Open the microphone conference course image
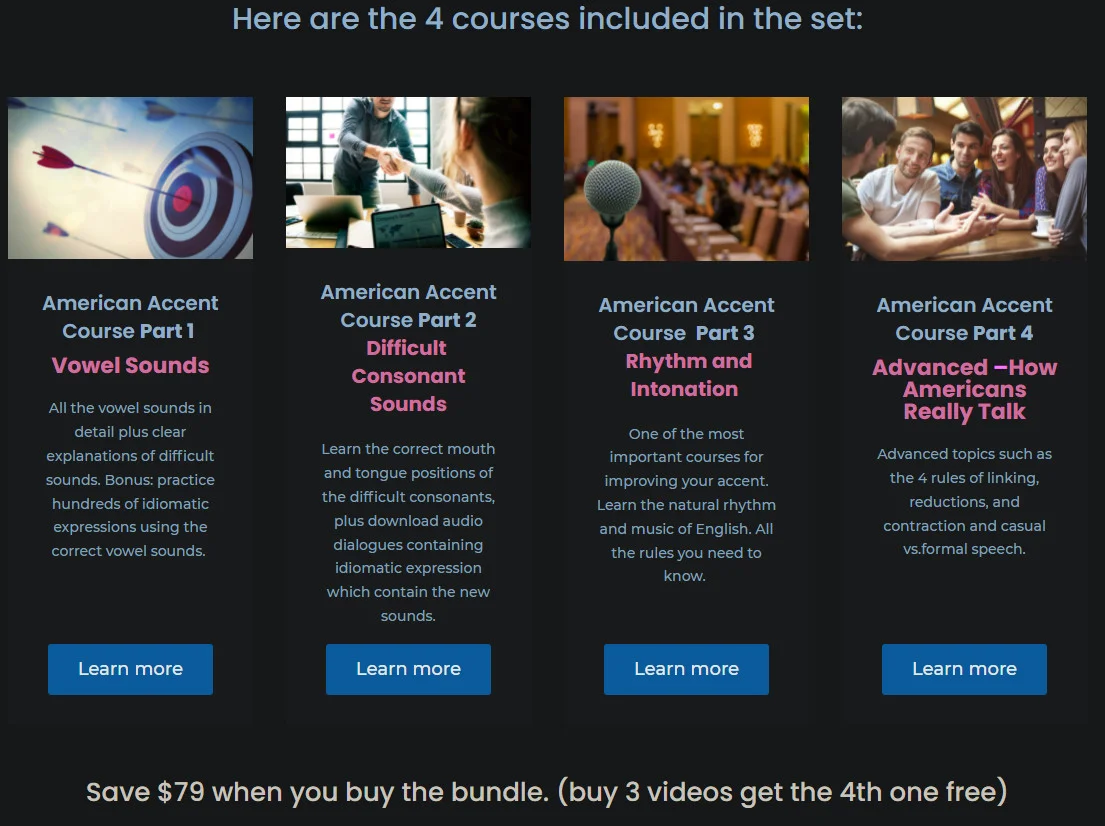Image resolution: width=1105 pixels, height=826 pixels. click(686, 179)
